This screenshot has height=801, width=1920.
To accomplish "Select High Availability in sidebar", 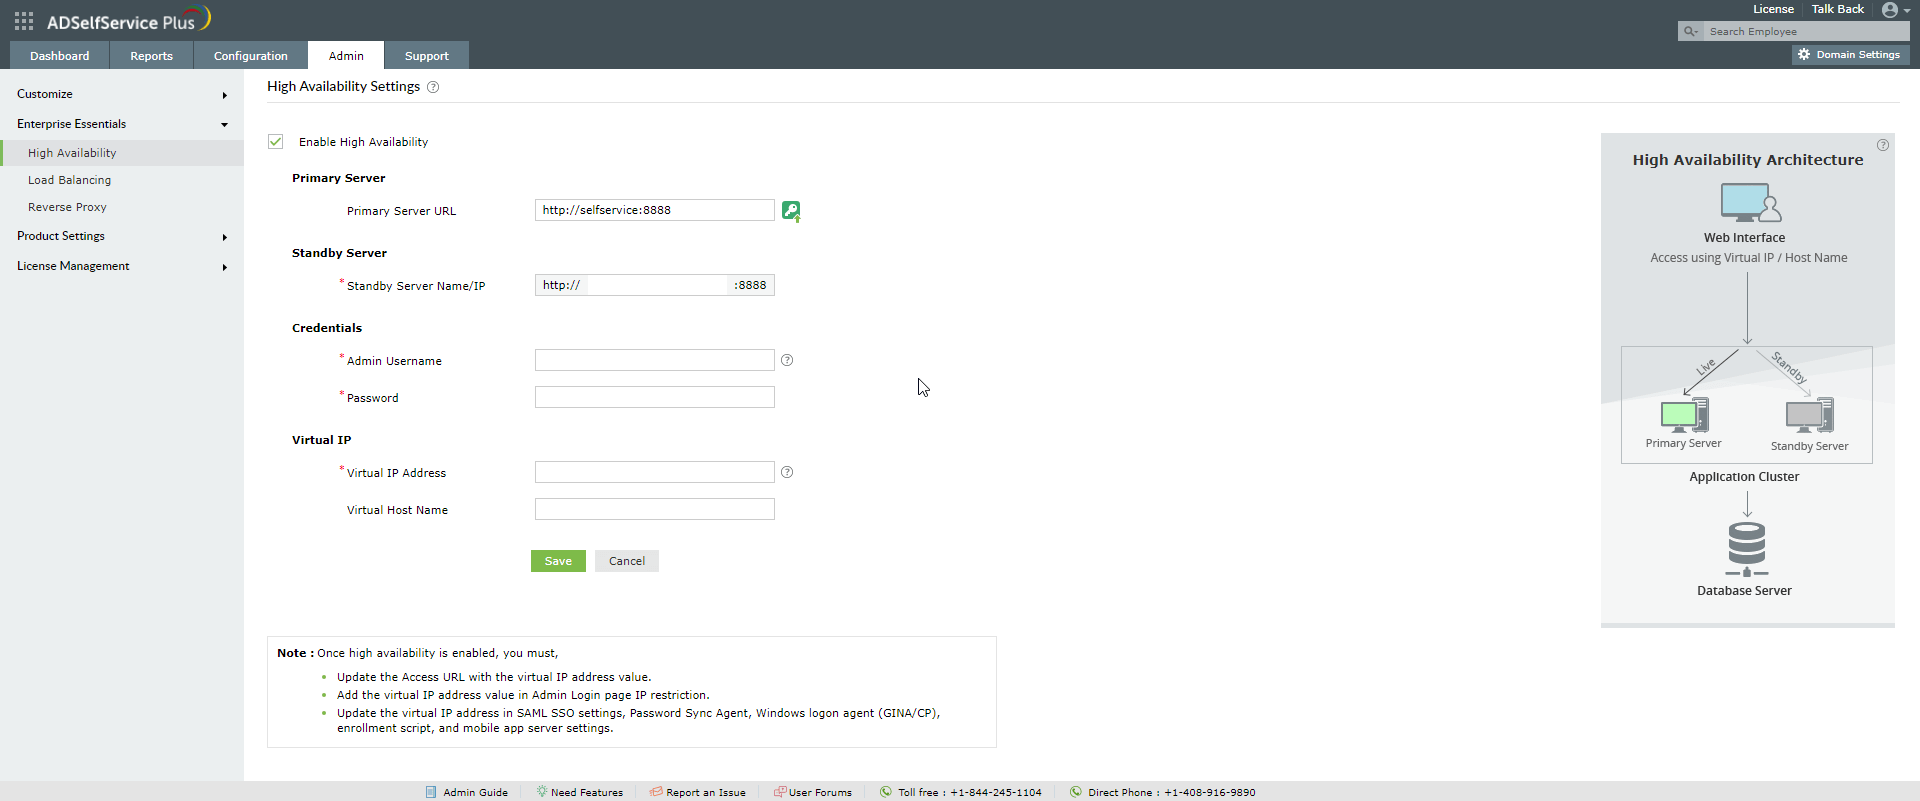I will click(122, 153).
